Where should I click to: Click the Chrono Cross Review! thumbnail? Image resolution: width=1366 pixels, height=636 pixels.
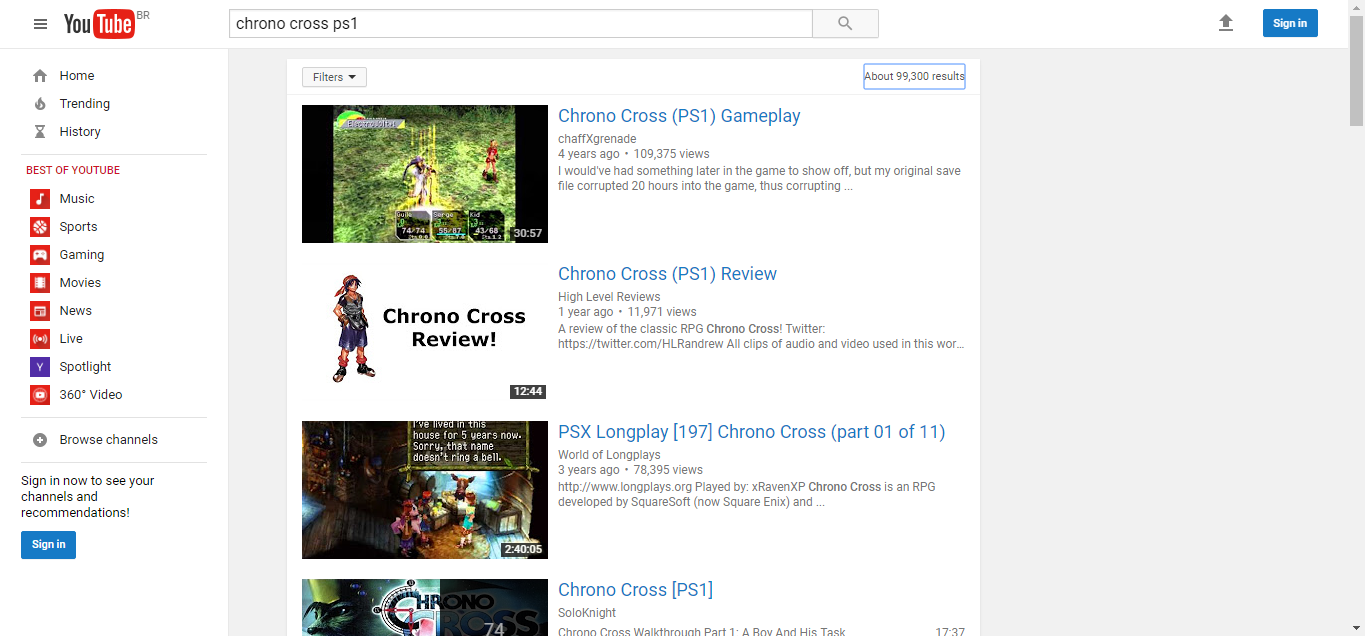[425, 332]
